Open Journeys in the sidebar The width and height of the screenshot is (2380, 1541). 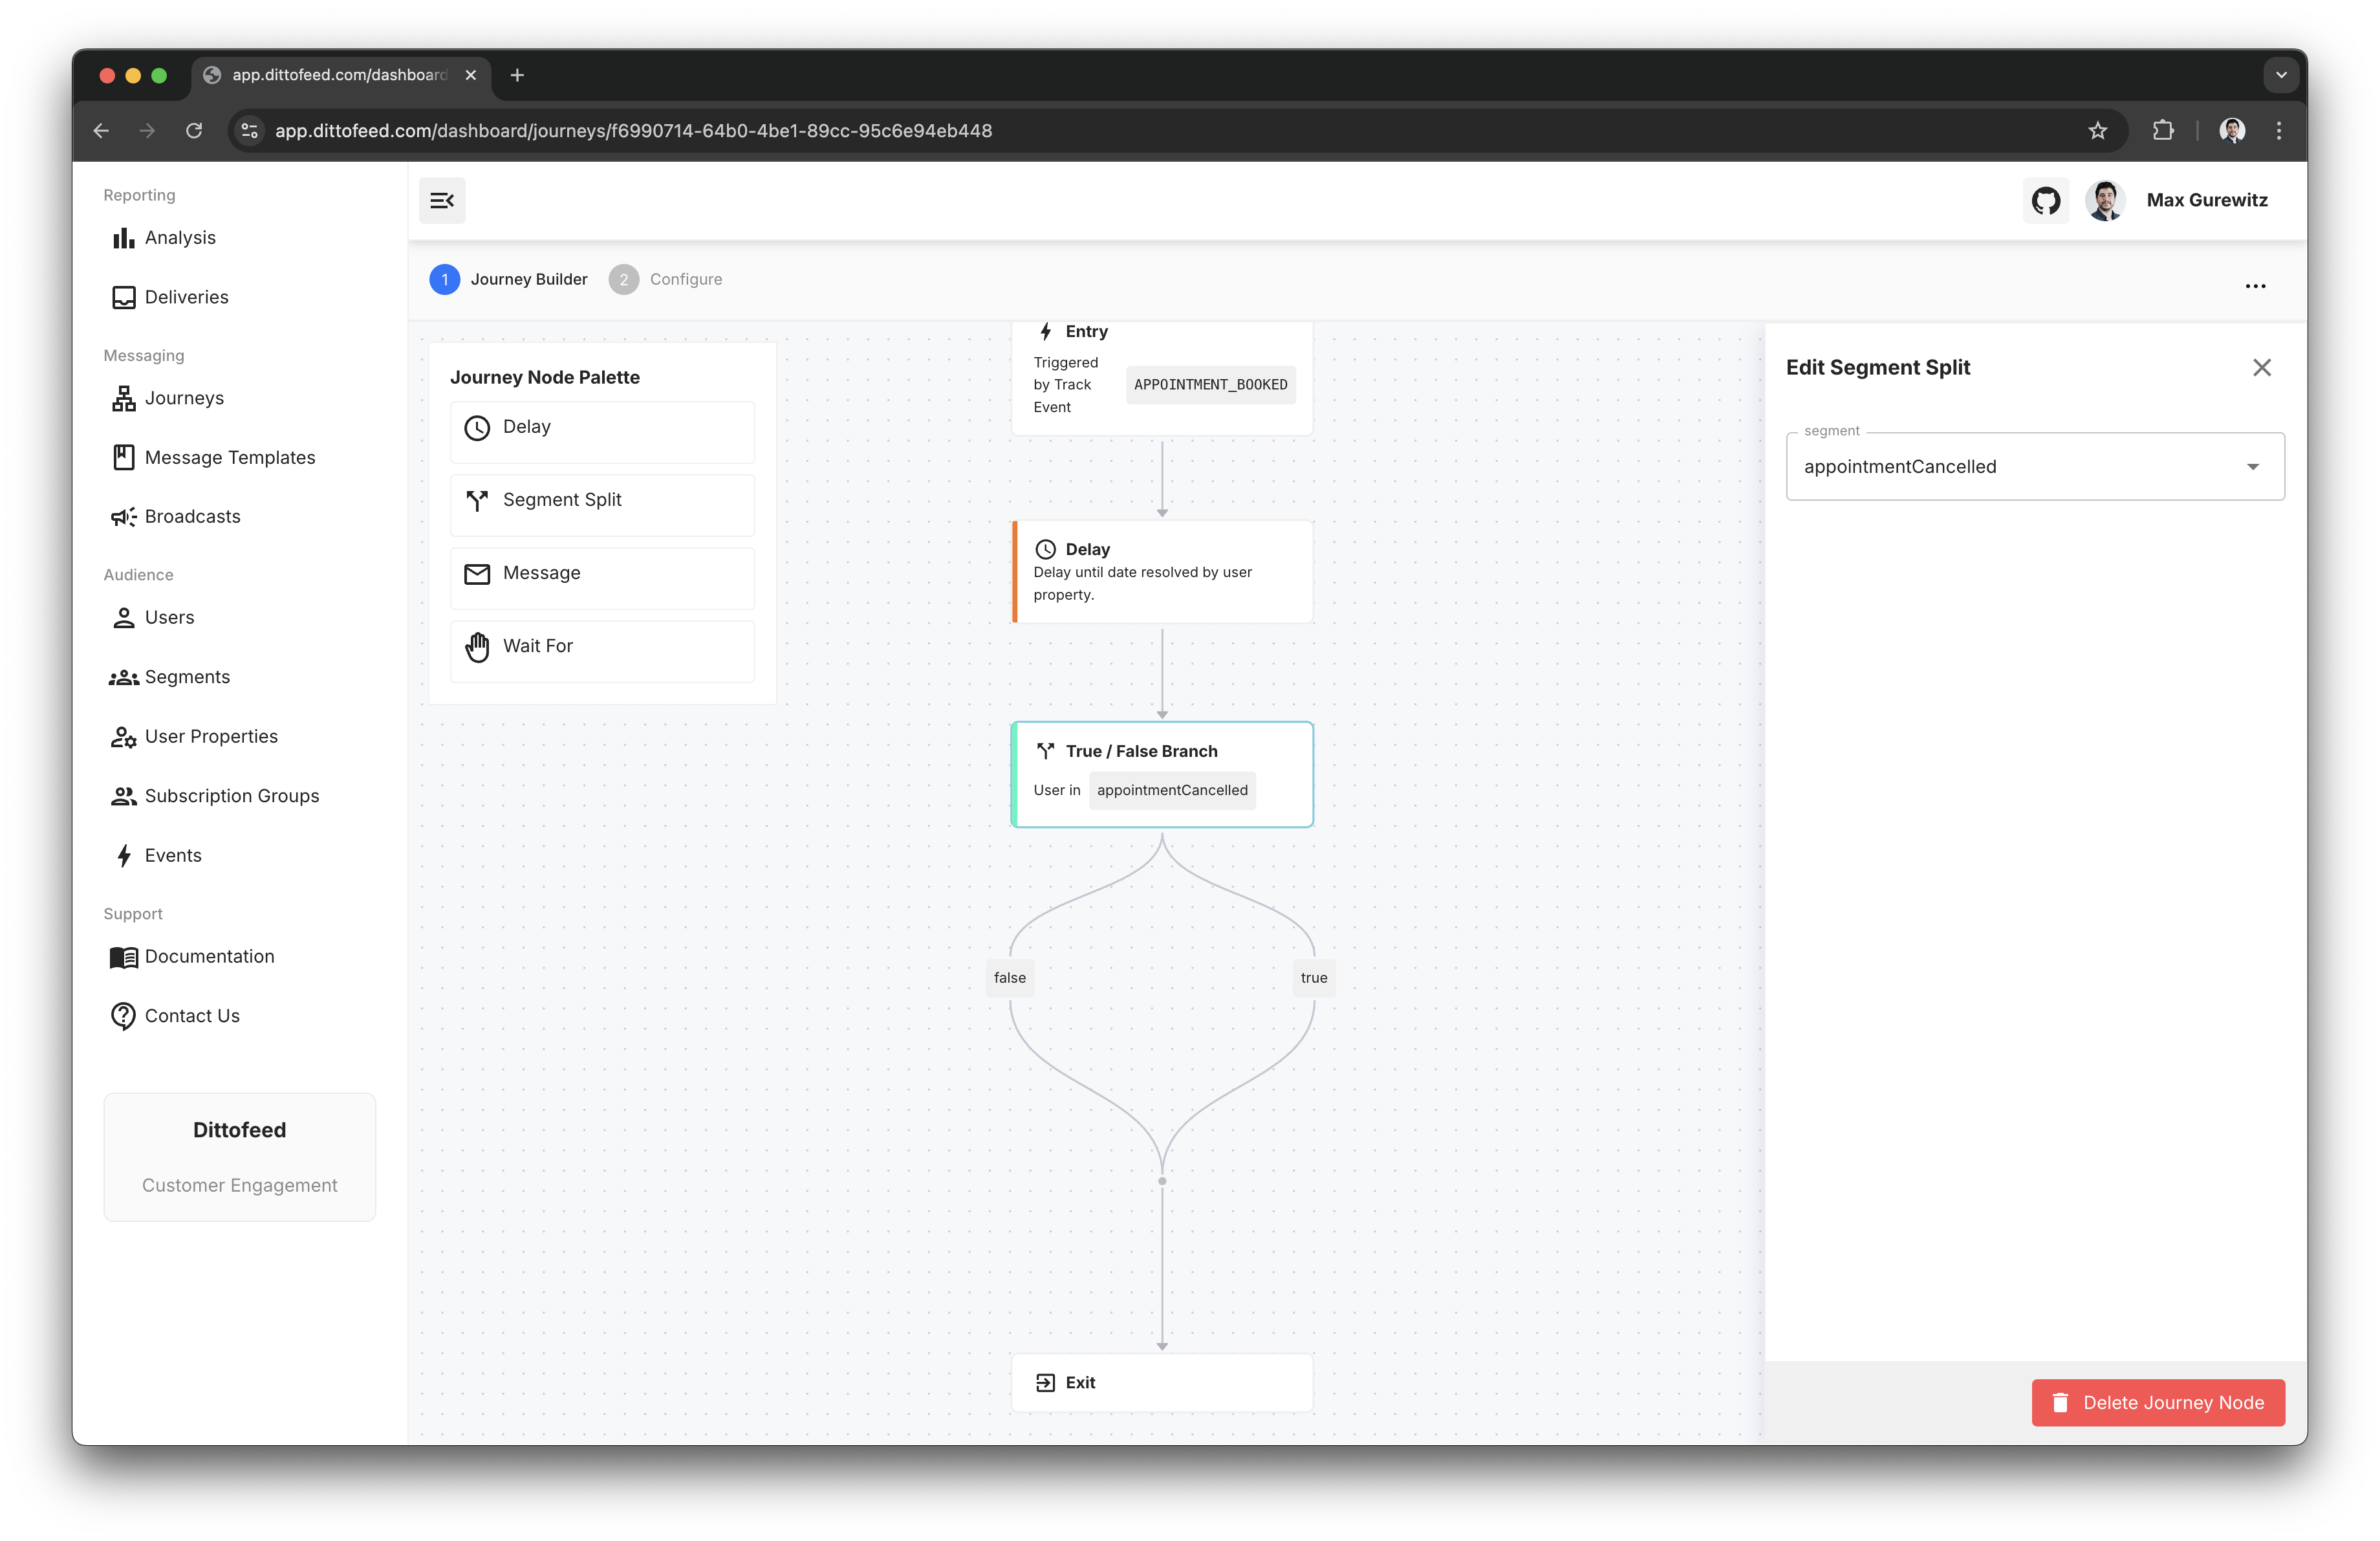(184, 399)
